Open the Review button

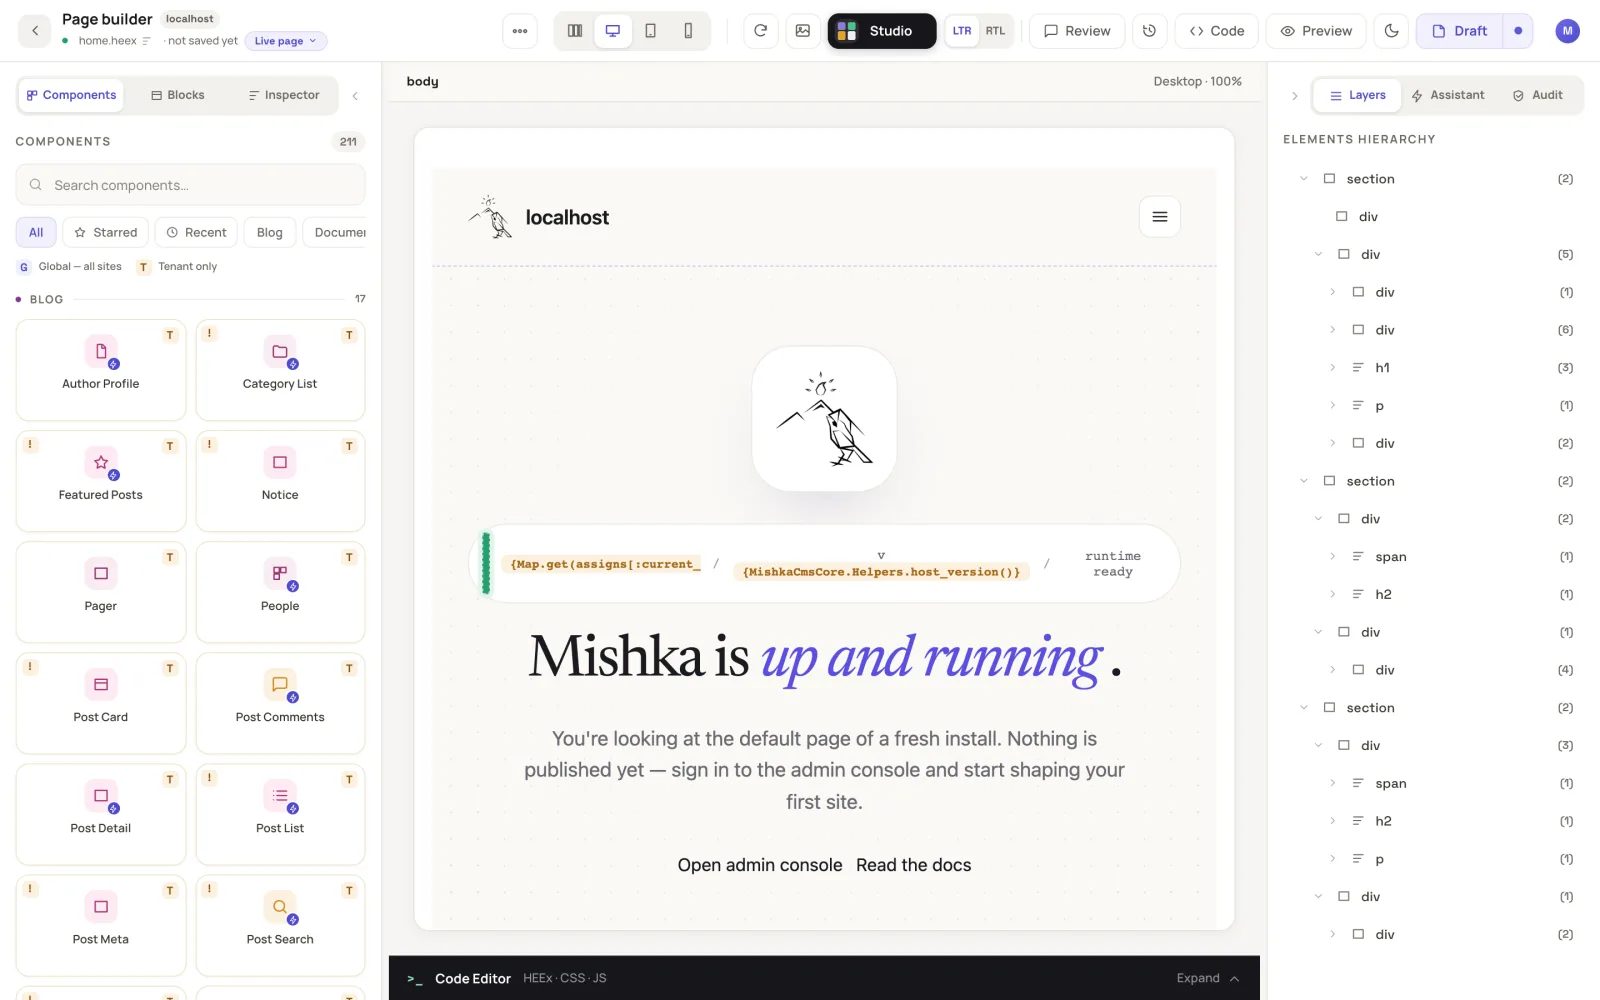[x=1077, y=31]
